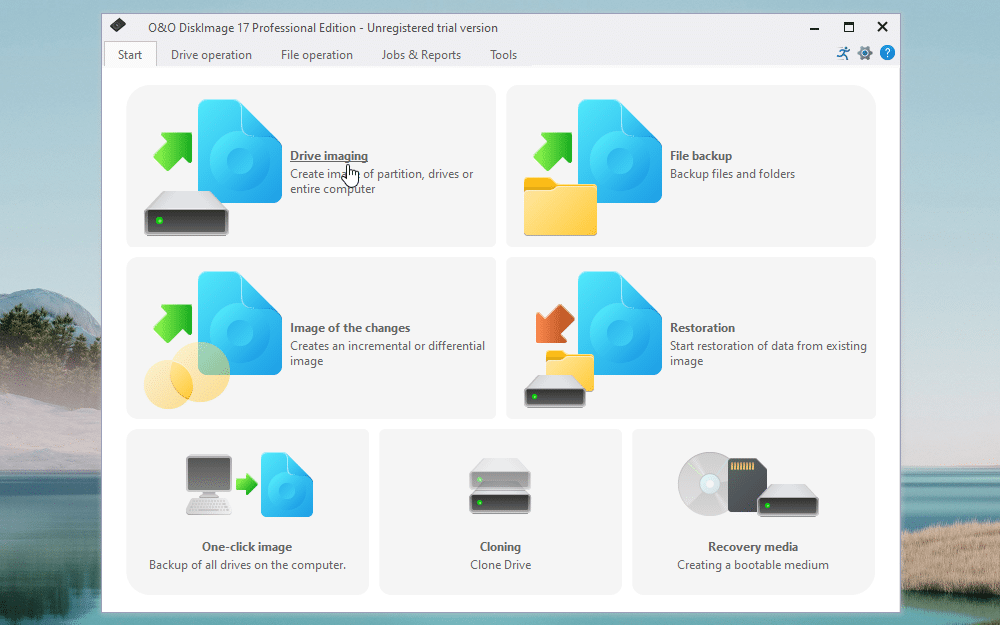Switch to Jobs & Reports
The height and width of the screenshot is (625, 1000).
[x=421, y=55]
